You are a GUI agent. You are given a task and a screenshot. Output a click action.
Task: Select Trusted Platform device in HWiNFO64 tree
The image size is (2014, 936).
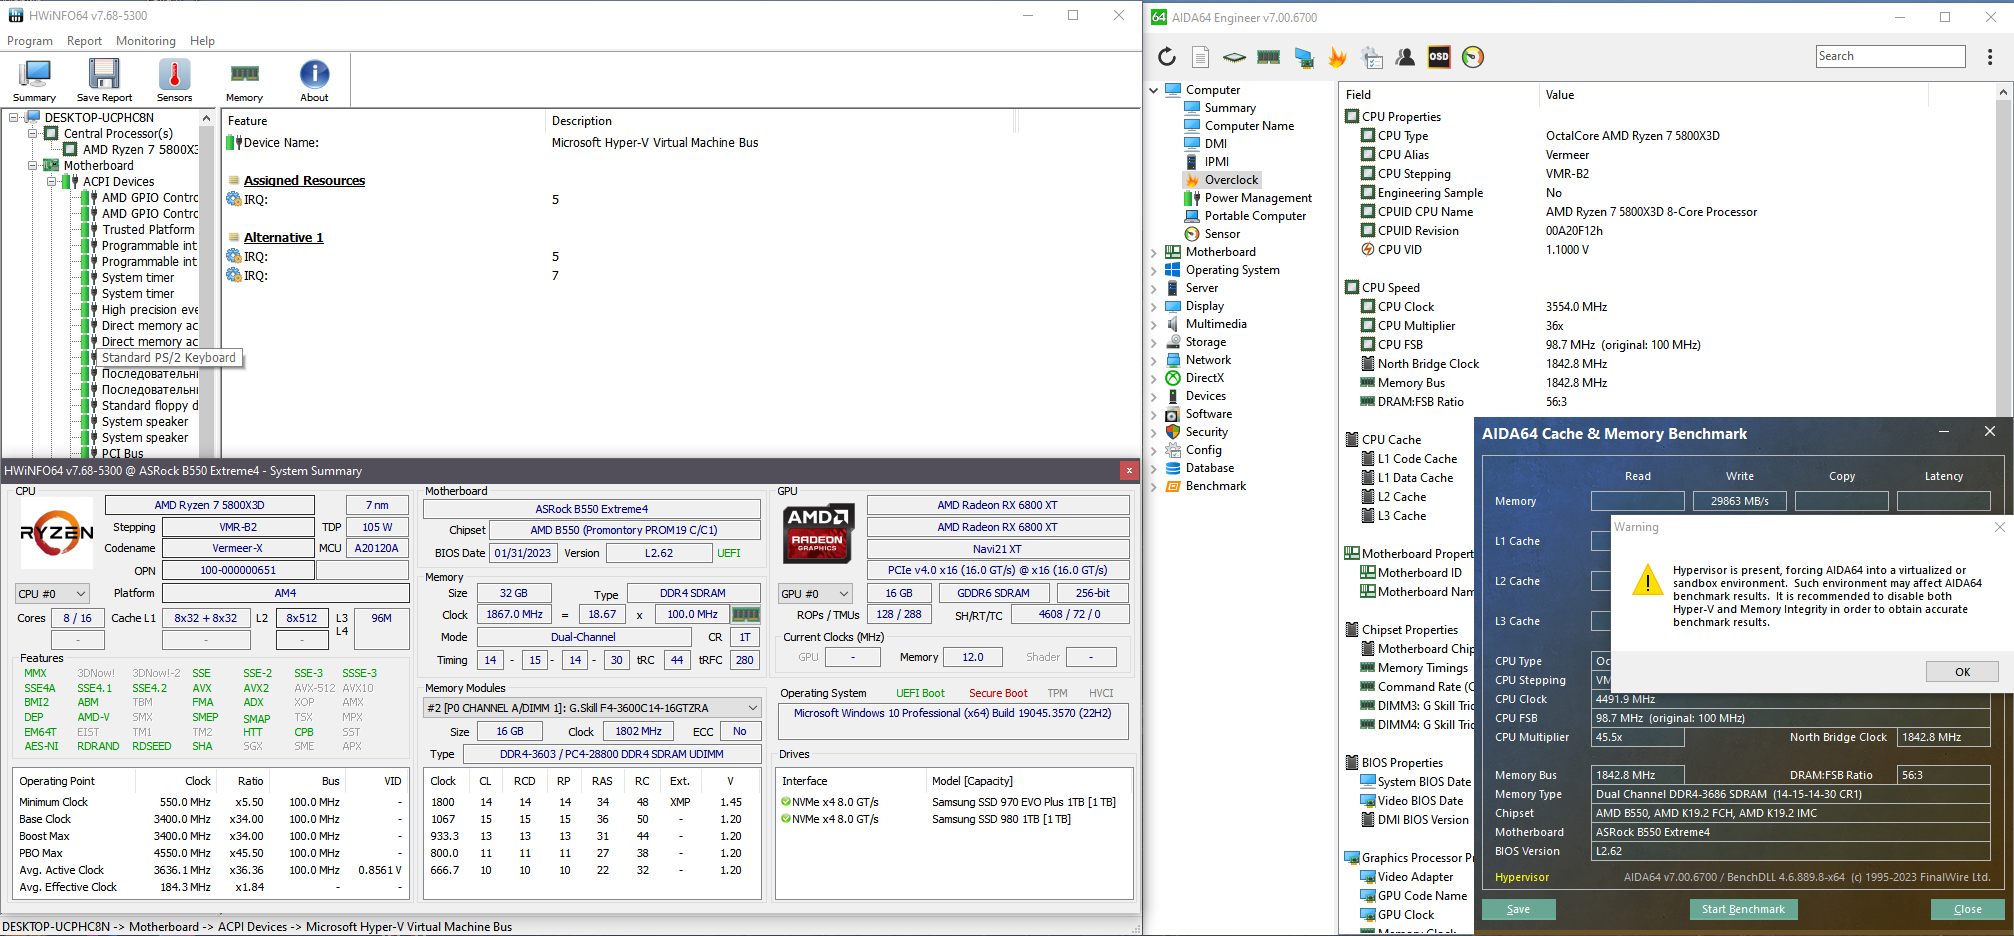[148, 230]
